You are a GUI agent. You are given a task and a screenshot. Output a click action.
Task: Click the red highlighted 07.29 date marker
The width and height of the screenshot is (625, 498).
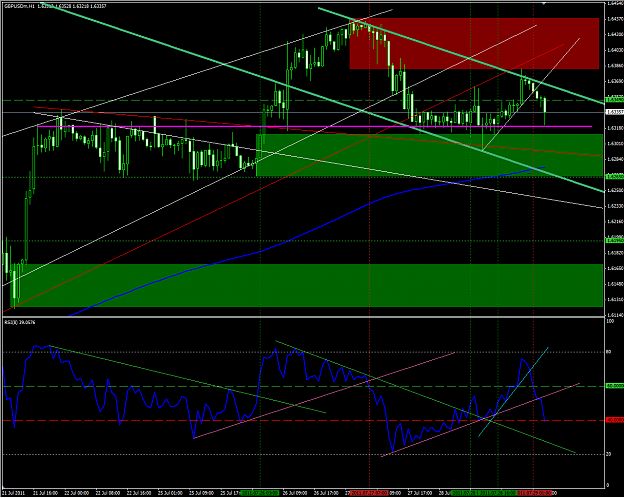pyautogui.click(x=535, y=493)
